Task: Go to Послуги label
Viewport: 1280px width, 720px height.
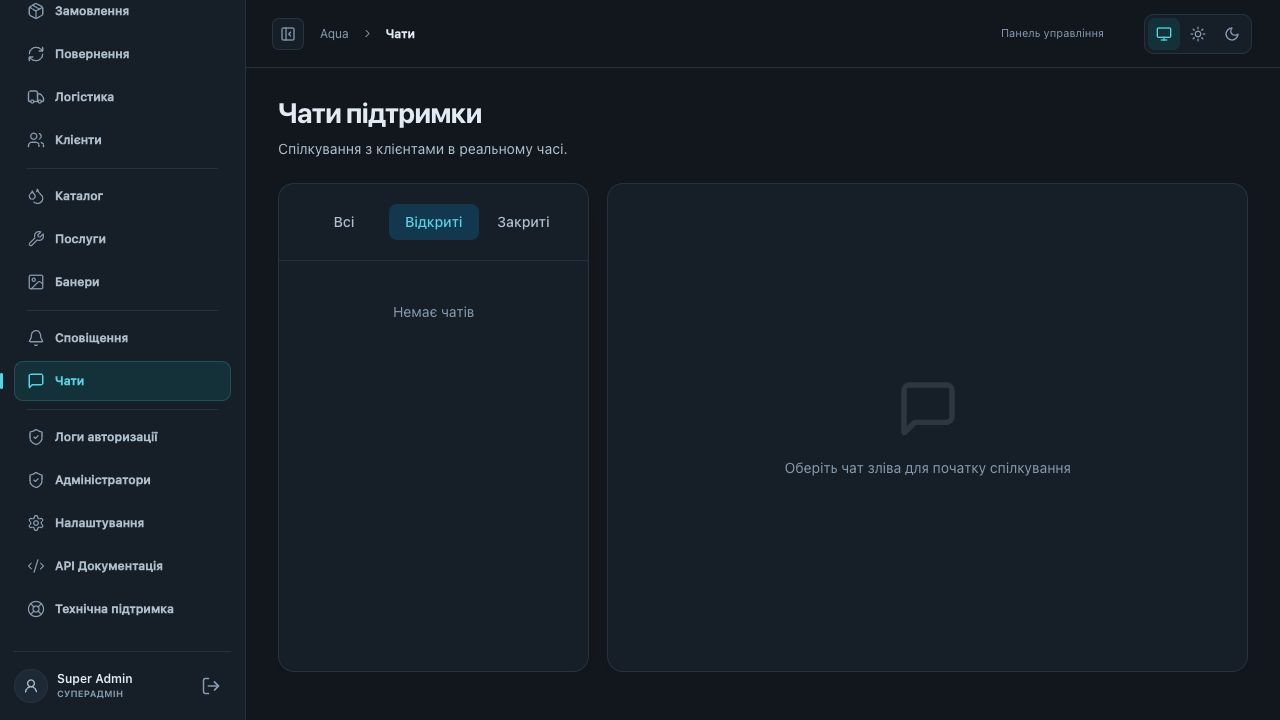Action: 80,239
